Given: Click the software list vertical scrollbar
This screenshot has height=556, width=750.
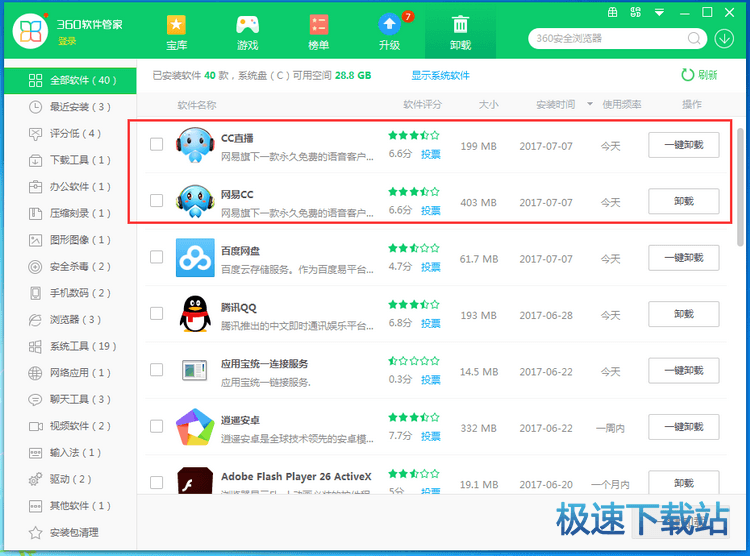Looking at the screenshot, I should pyautogui.click(x=741, y=187).
